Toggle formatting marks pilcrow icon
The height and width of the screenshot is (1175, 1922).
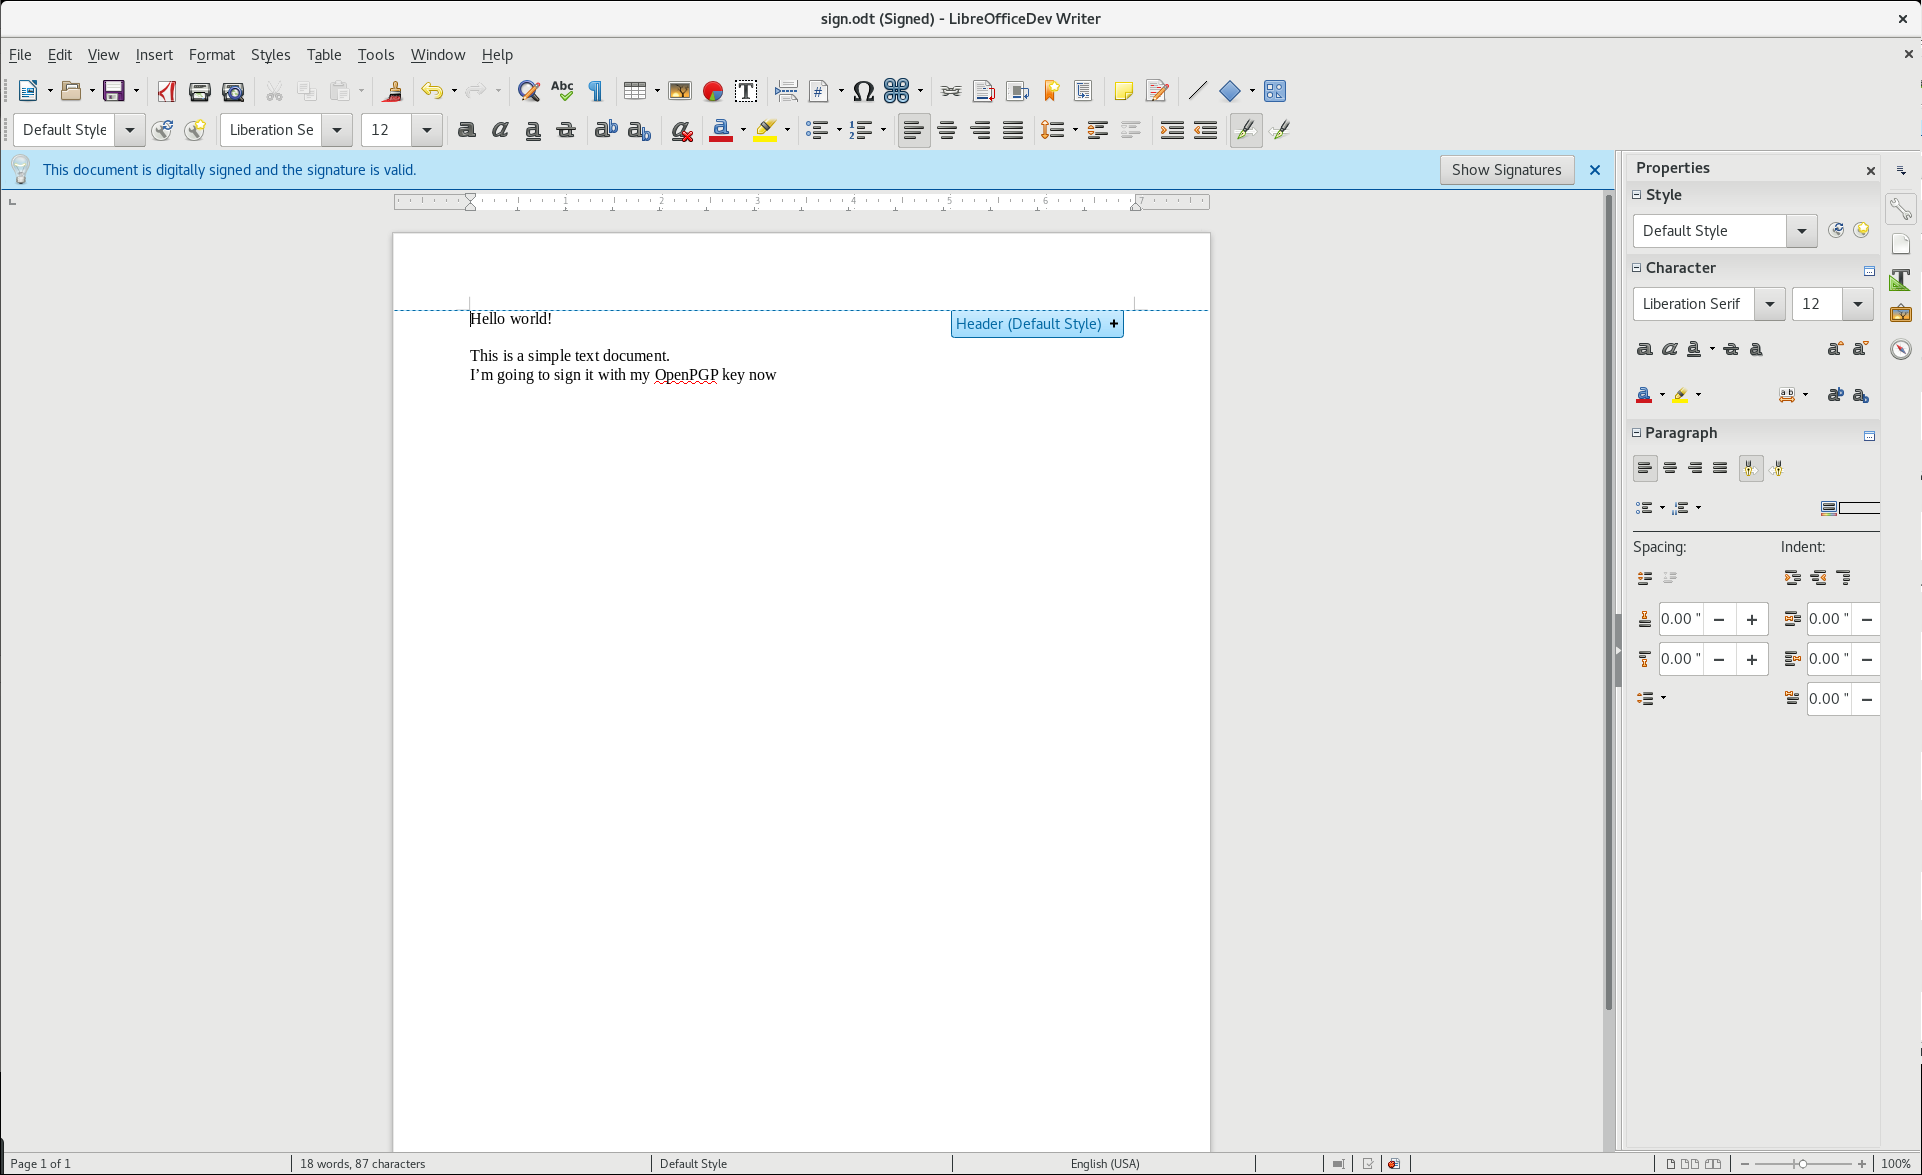pyautogui.click(x=596, y=91)
